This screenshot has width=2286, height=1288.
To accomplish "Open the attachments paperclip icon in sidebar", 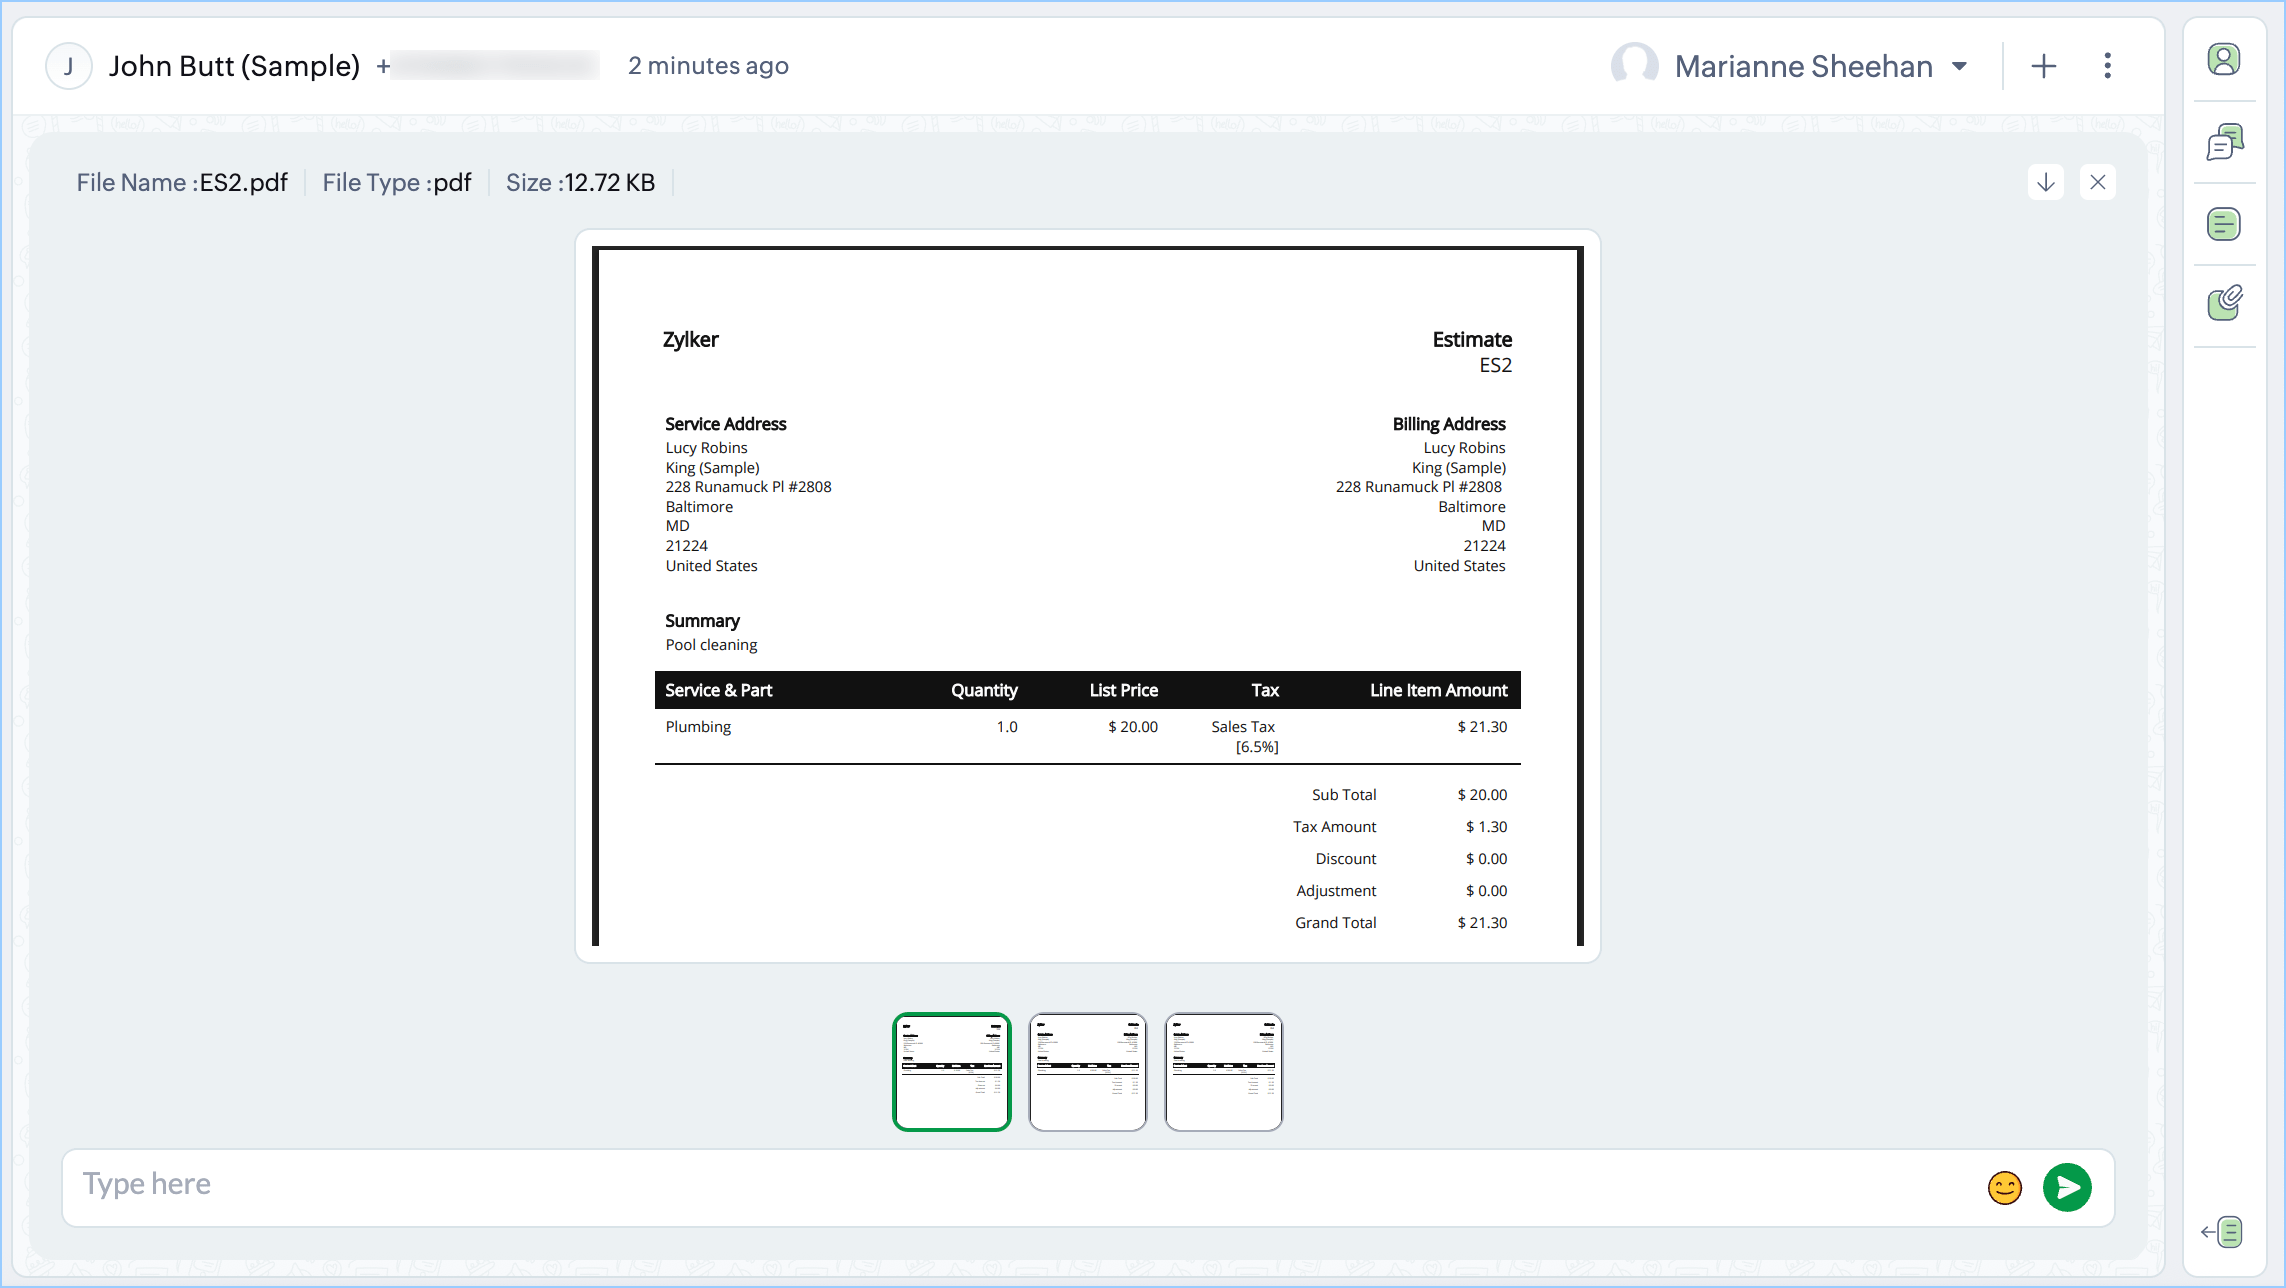I will click(2224, 303).
